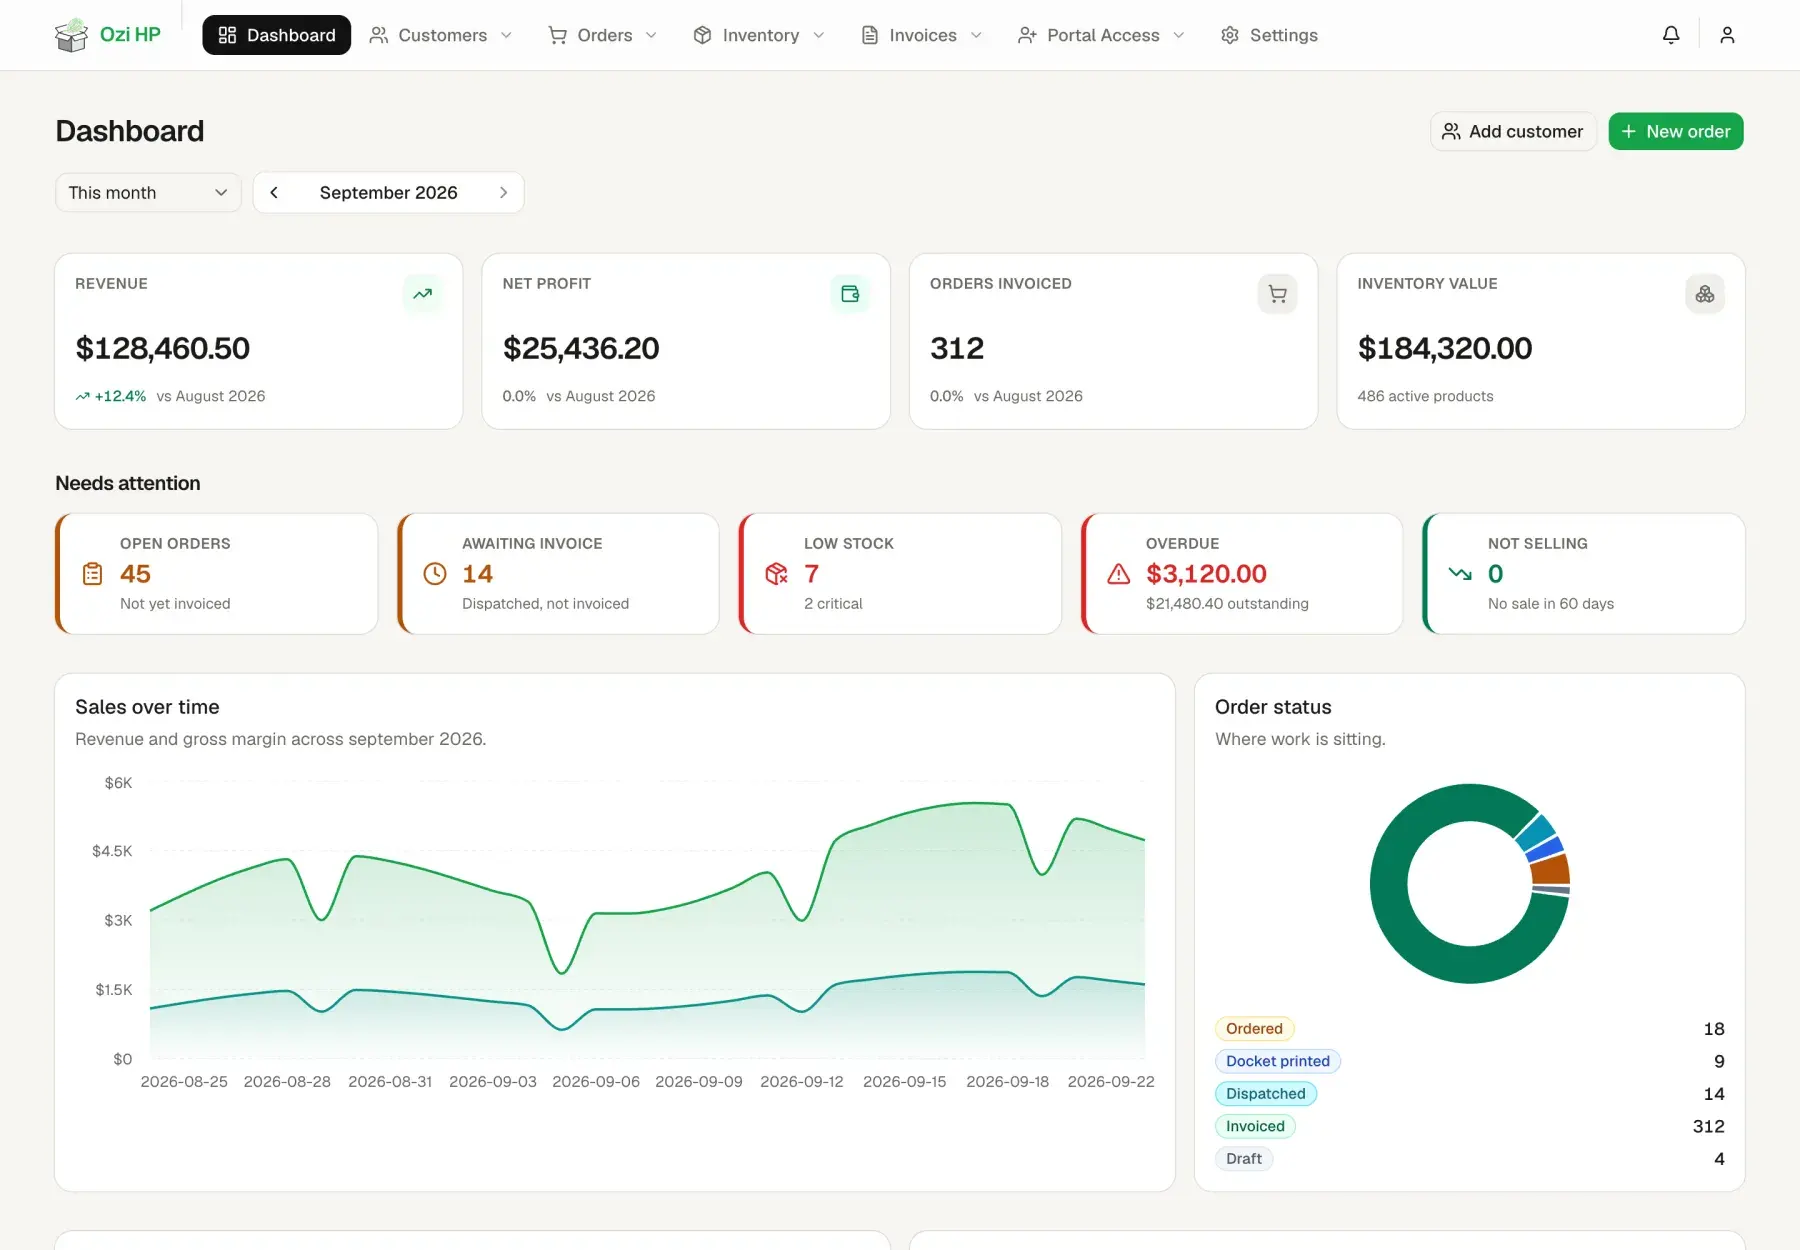Go to previous month arrow

tap(274, 192)
